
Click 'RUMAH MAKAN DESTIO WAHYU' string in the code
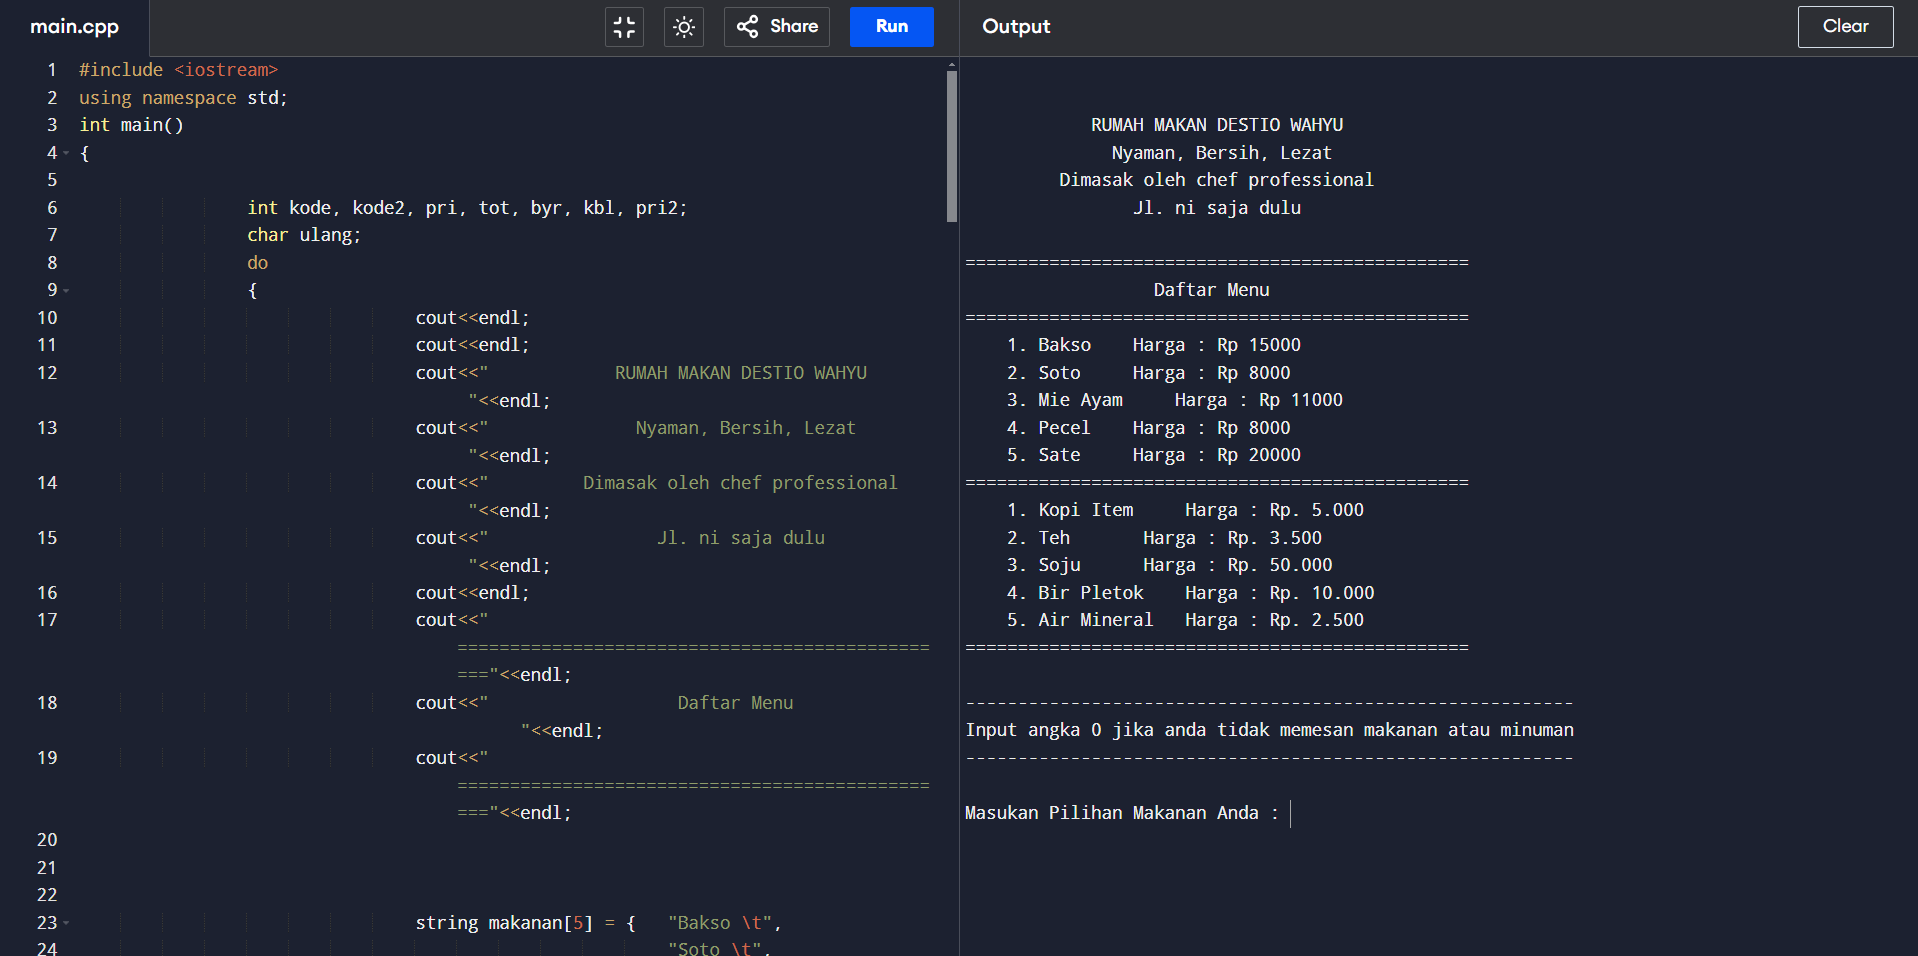coord(741,373)
